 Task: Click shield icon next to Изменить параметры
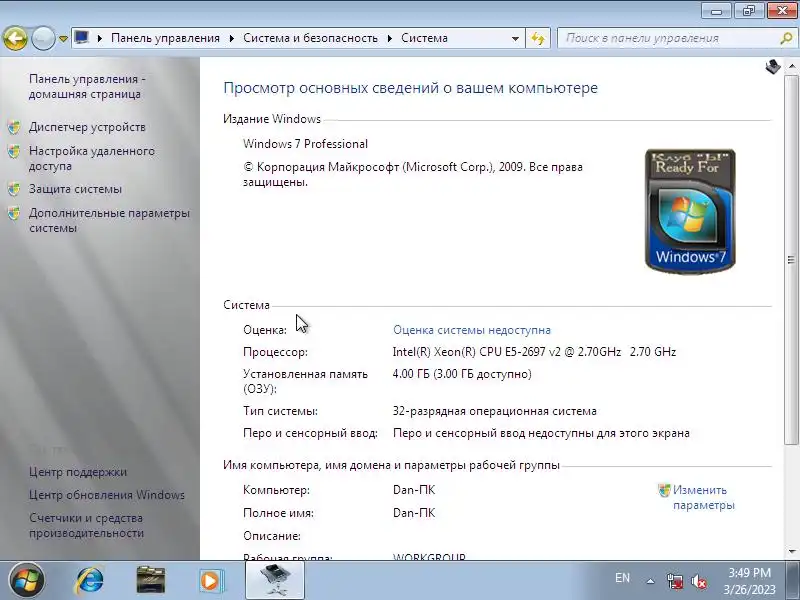tap(664, 490)
